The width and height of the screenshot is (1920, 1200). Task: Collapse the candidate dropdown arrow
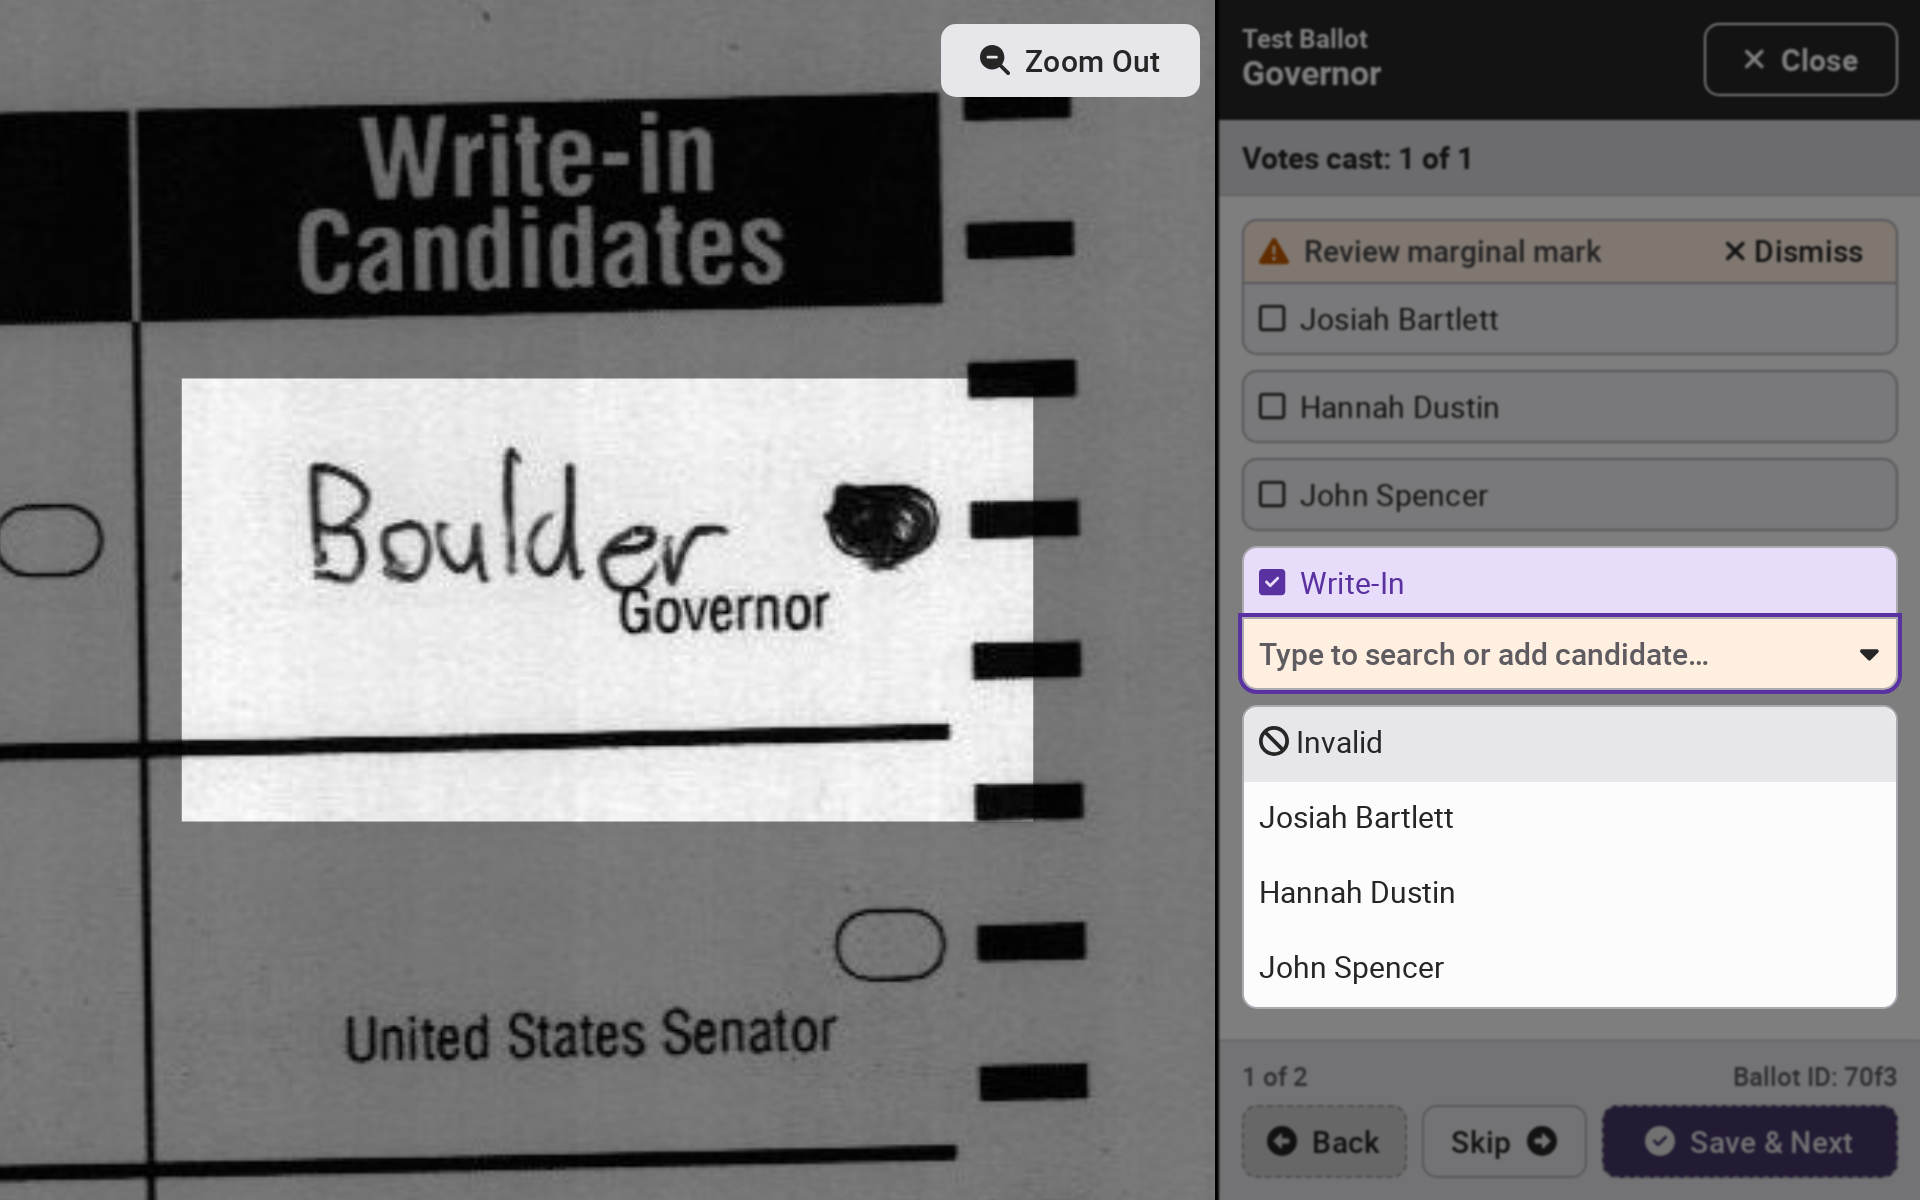click(x=1868, y=655)
